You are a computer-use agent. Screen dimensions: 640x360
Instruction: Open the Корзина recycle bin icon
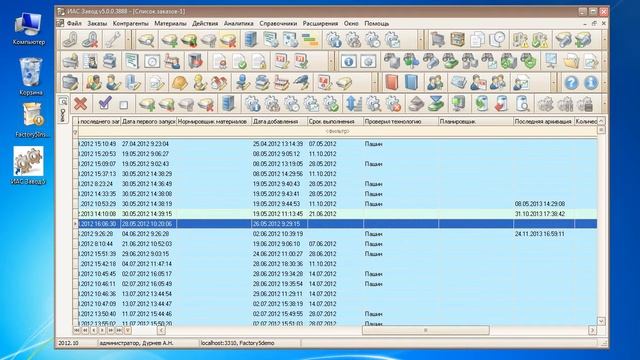pos(31,76)
